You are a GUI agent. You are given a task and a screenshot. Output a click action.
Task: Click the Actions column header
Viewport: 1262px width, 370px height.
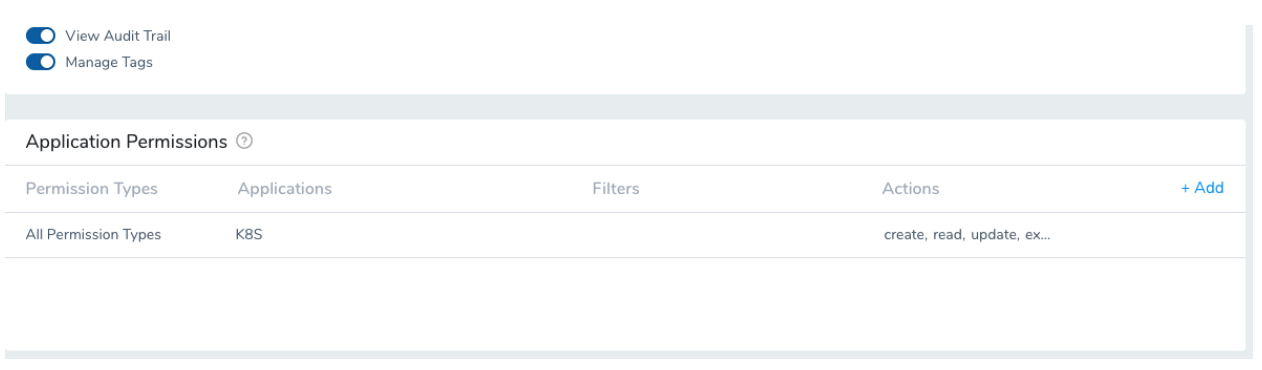[910, 188]
